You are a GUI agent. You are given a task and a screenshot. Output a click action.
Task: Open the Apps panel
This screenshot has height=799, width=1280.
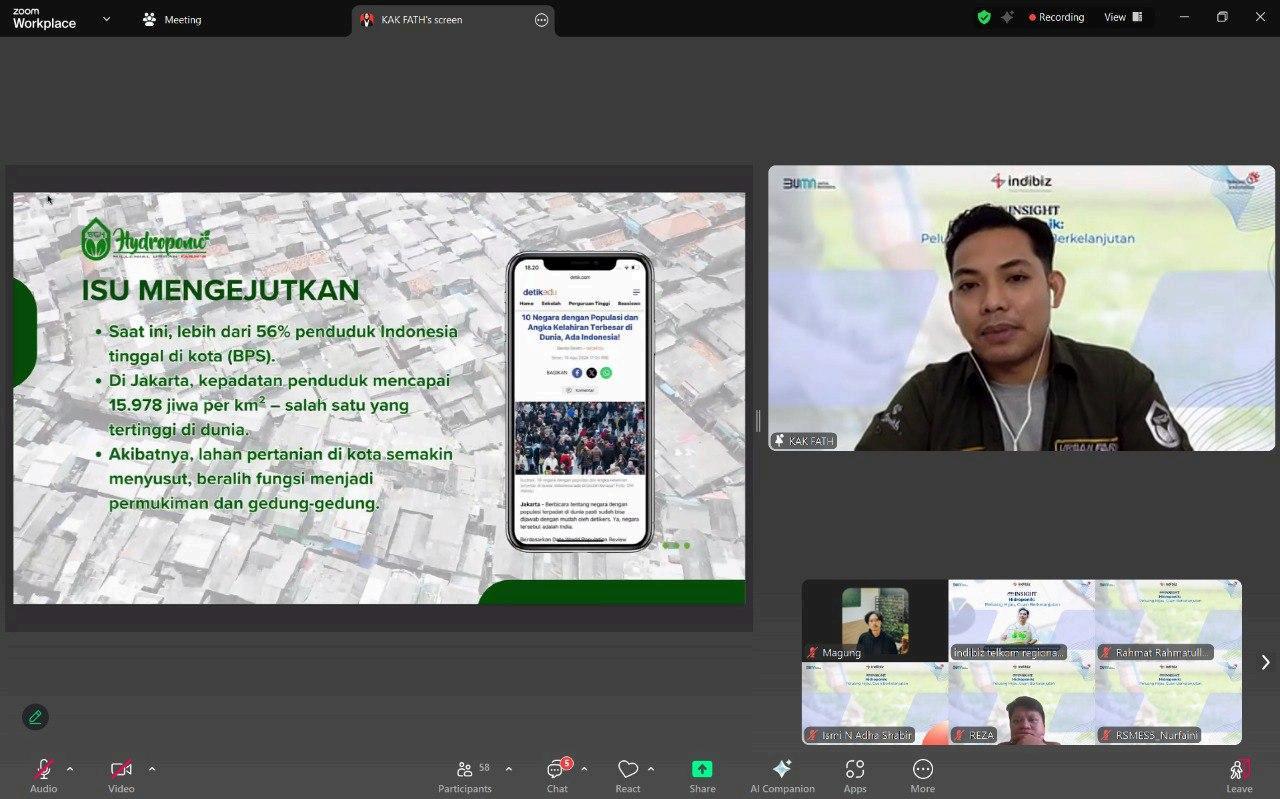tap(855, 775)
